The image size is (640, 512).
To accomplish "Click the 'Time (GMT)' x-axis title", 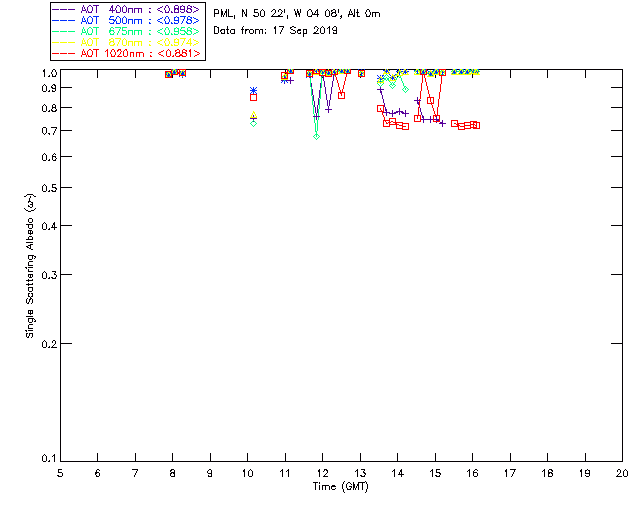I will 341,487.
